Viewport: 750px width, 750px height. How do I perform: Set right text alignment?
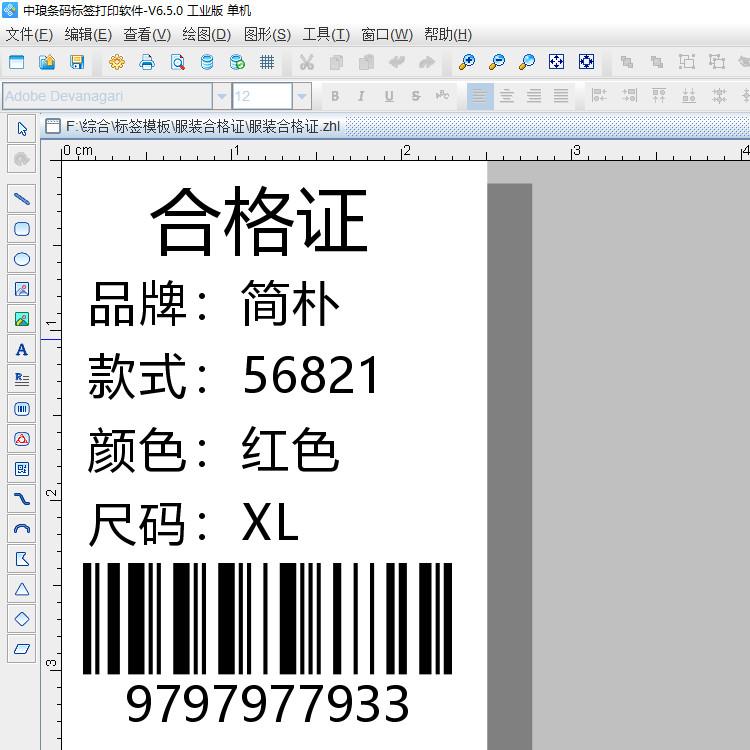[x=534, y=96]
